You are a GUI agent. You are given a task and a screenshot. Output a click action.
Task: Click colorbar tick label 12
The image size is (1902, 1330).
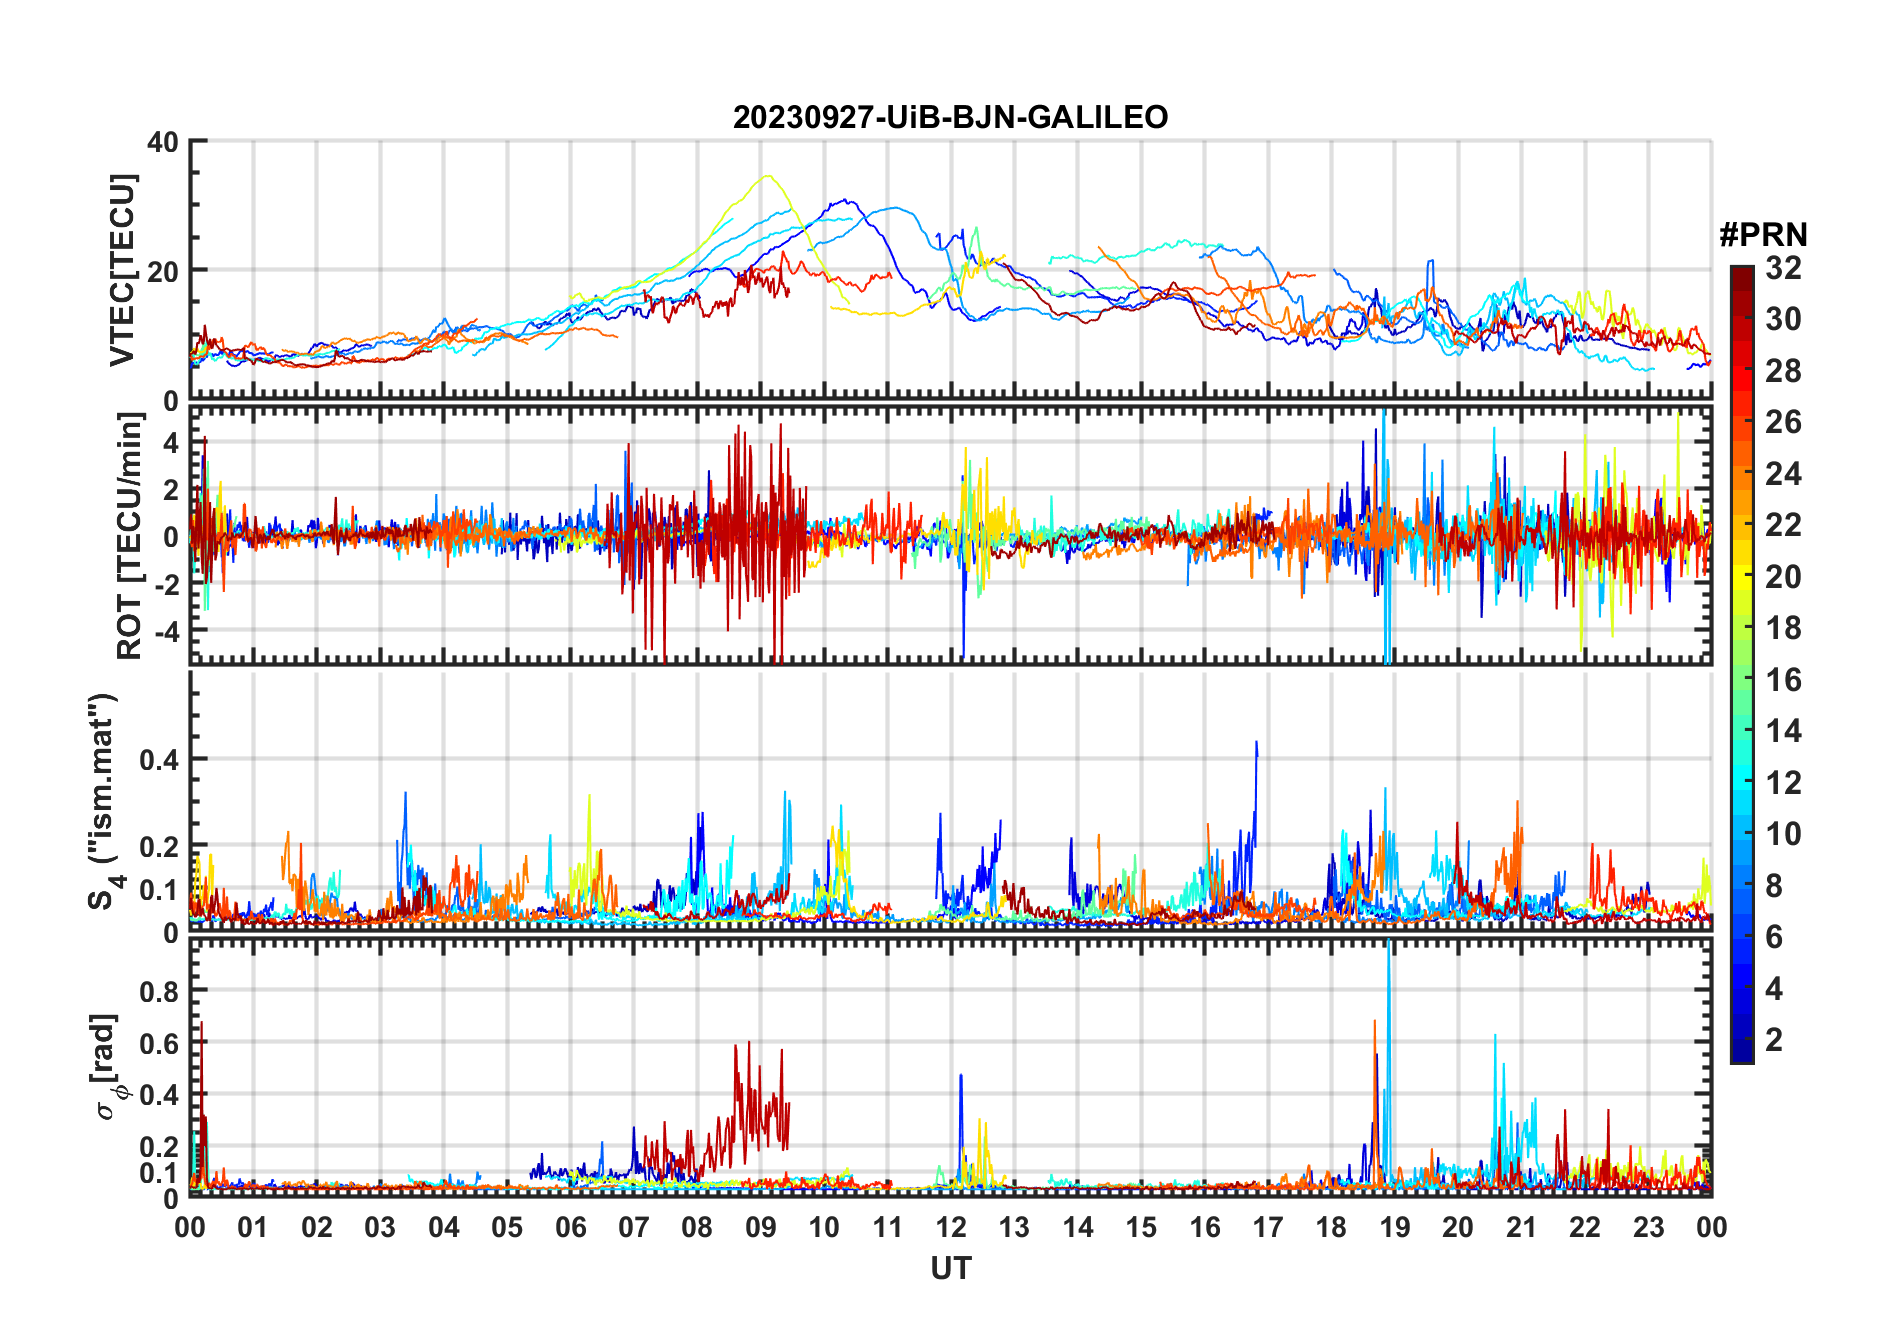pos(1783,783)
